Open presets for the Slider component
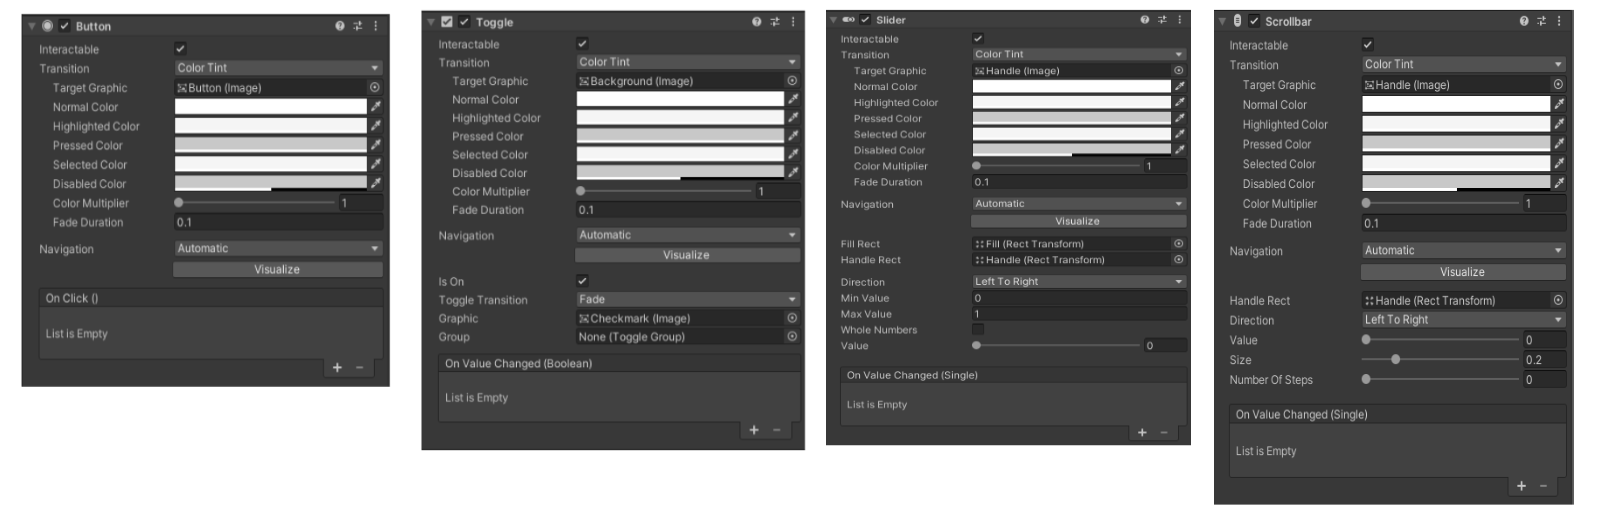 [x=1162, y=20]
